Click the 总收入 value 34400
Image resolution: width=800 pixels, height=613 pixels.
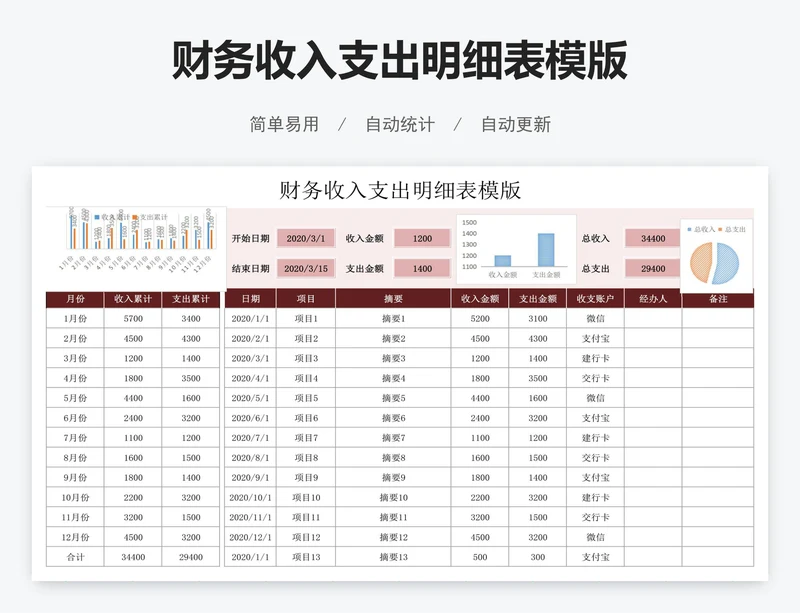click(653, 238)
